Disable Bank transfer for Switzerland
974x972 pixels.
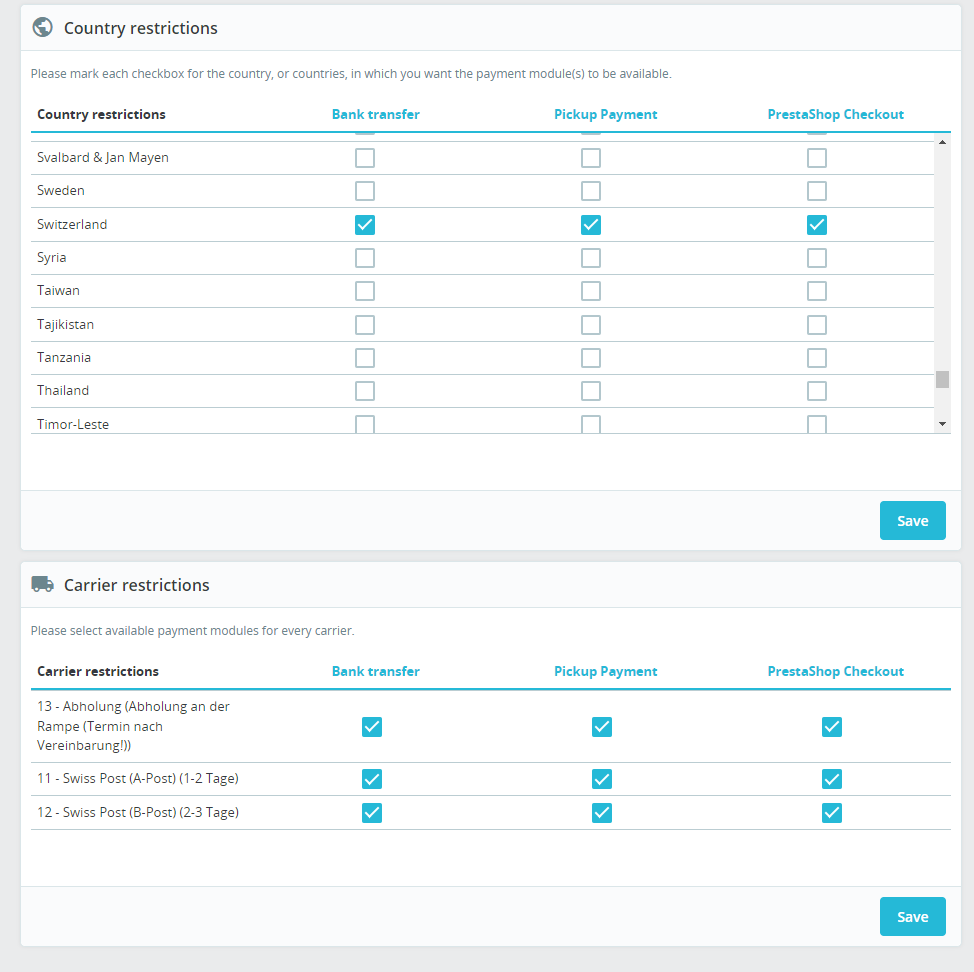pyautogui.click(x=365, y=224)
